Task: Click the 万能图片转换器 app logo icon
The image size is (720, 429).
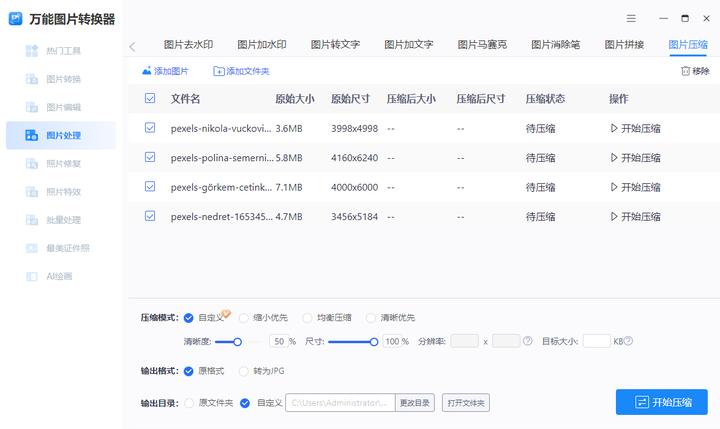Action: (x=16, y=18)
